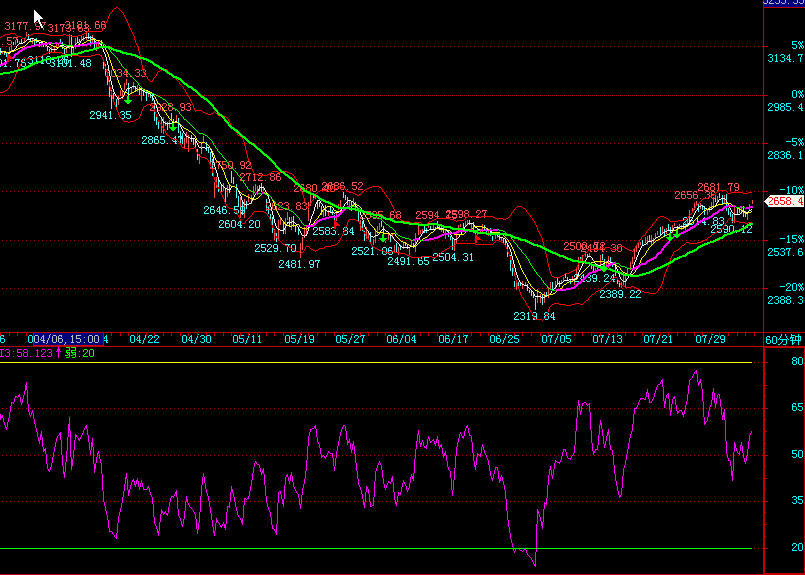Click the 2598.27 high price label
This screenshot has width=805, height=575.
pyautogui.click(x=466, y=214)
